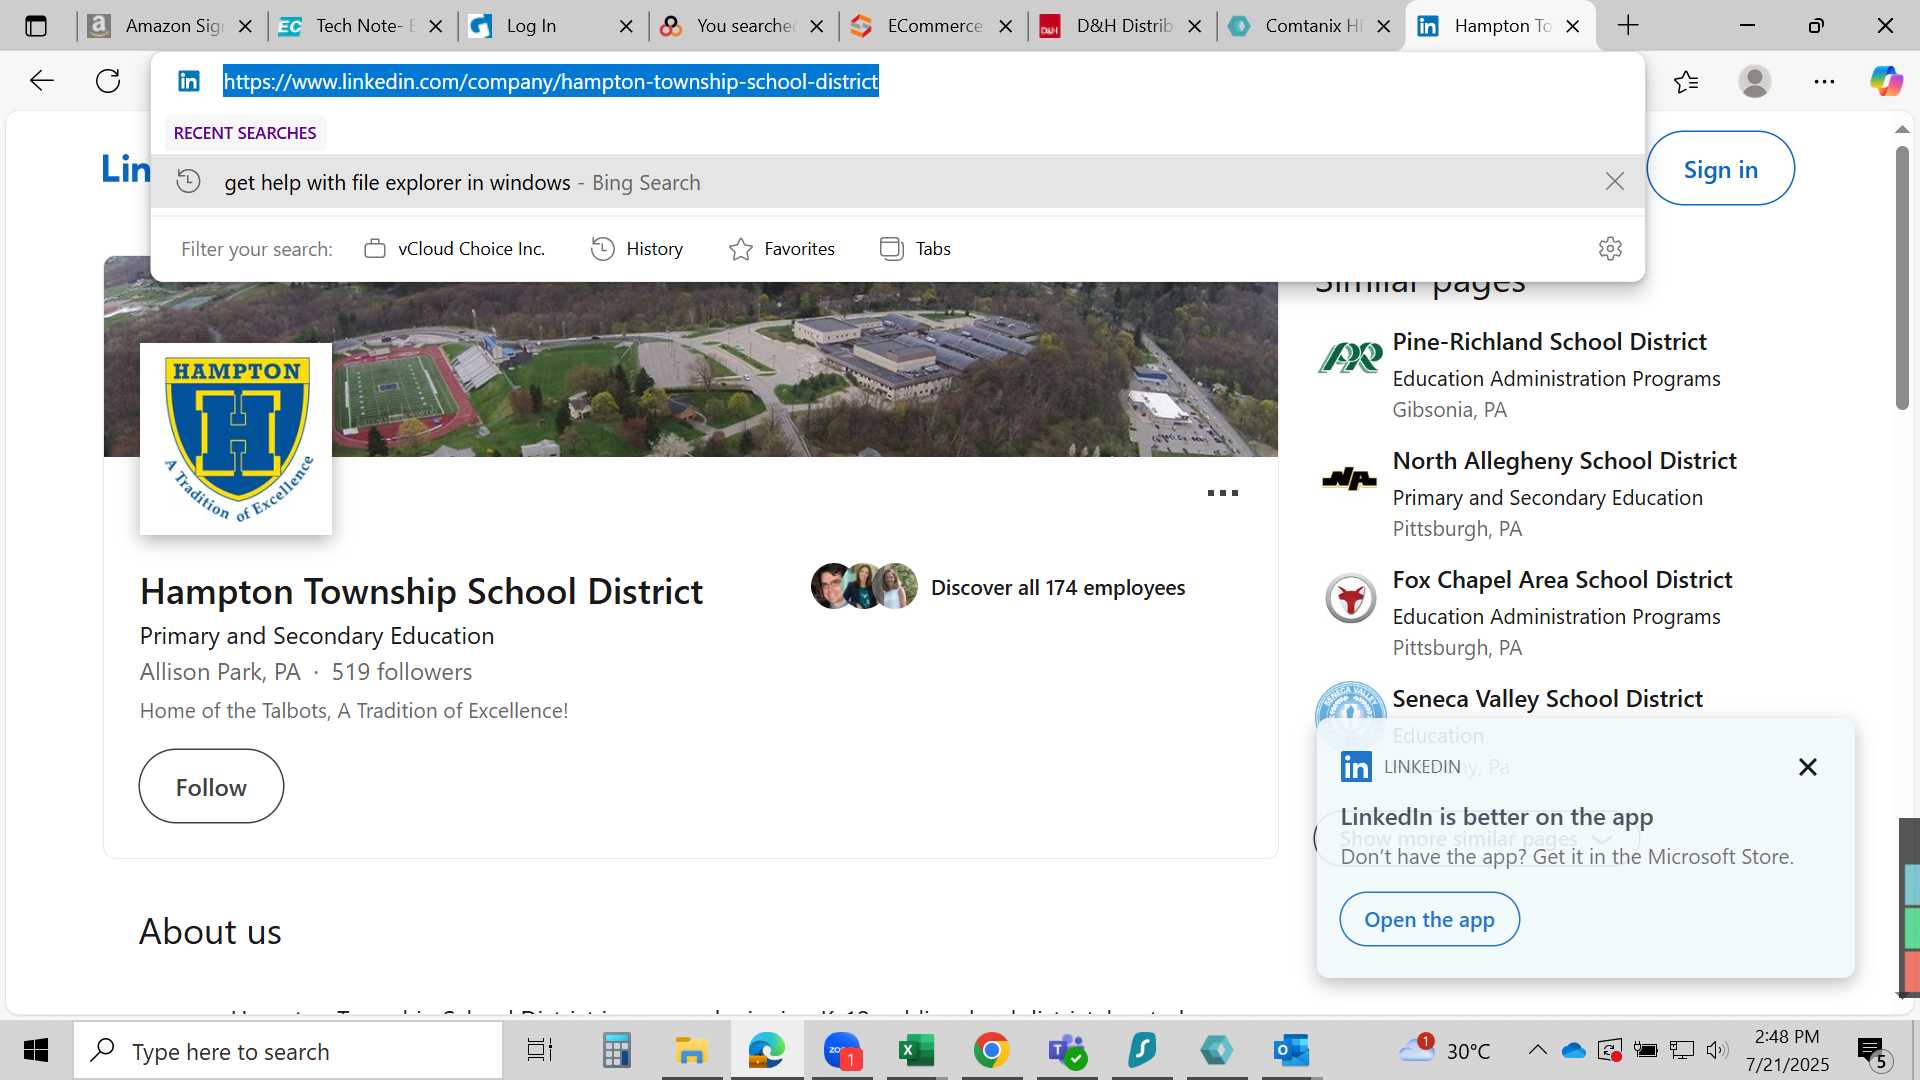Click Open the app button

1429,919
